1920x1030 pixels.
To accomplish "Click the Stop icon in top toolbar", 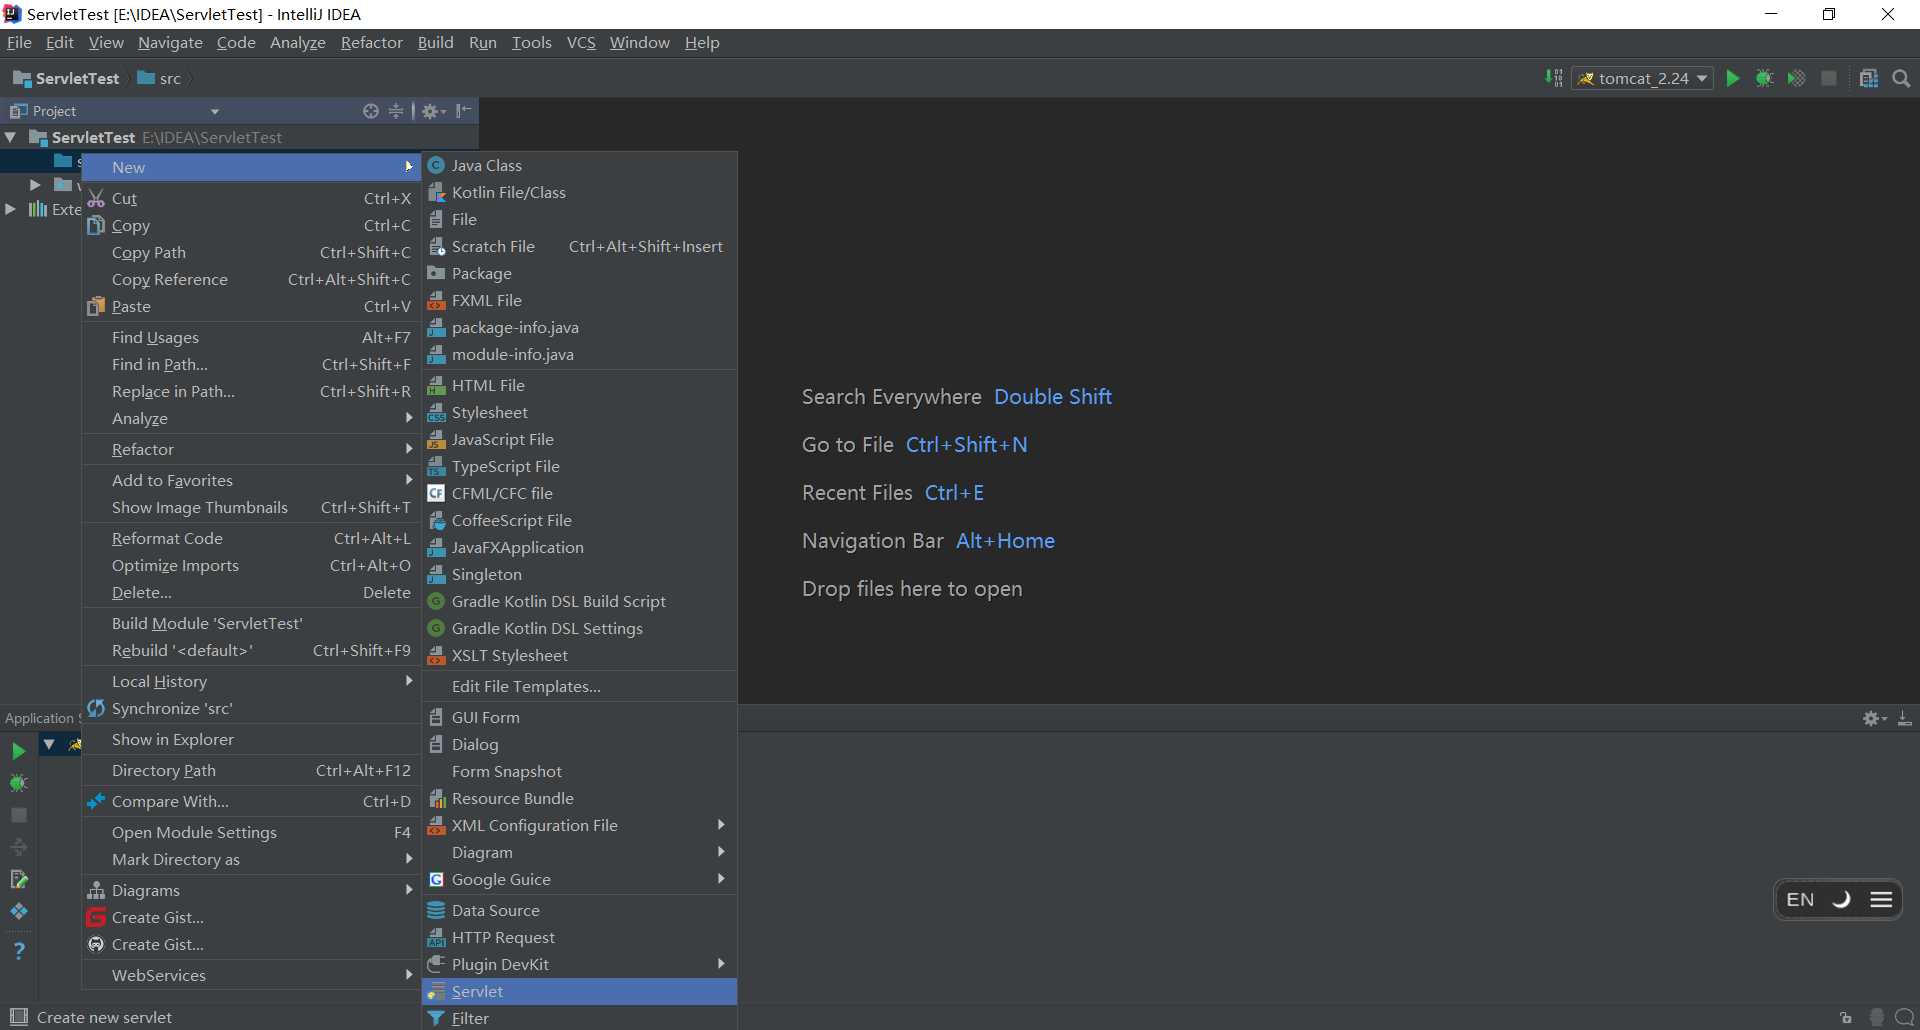I will pyautogui.click(x=1829, y=78).
